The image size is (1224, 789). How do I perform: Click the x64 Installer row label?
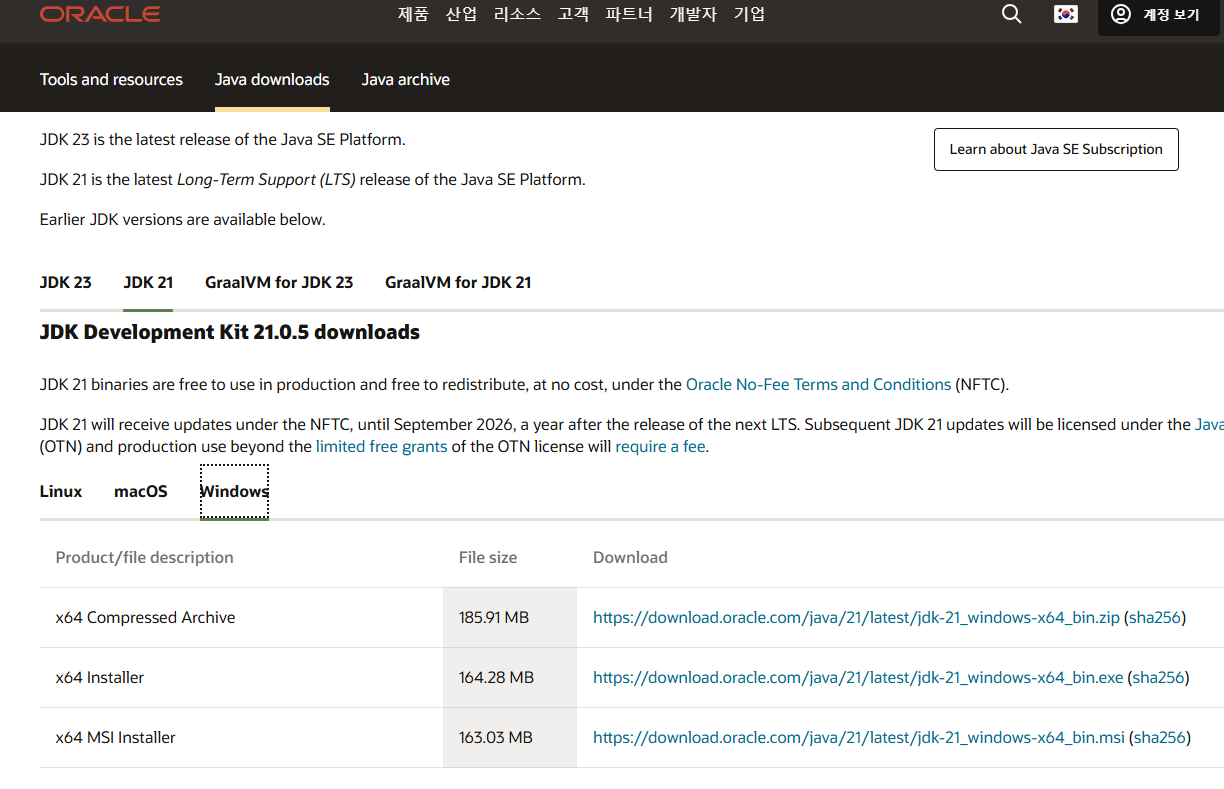(100, 677)
